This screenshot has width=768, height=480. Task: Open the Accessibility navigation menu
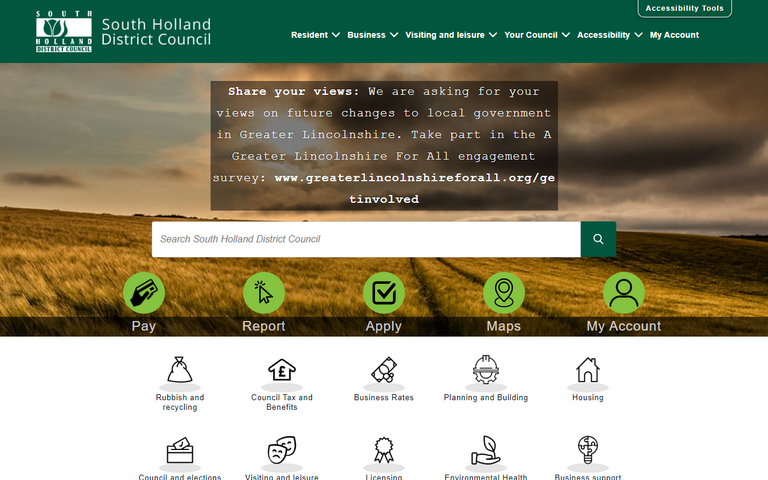point(609,35)
